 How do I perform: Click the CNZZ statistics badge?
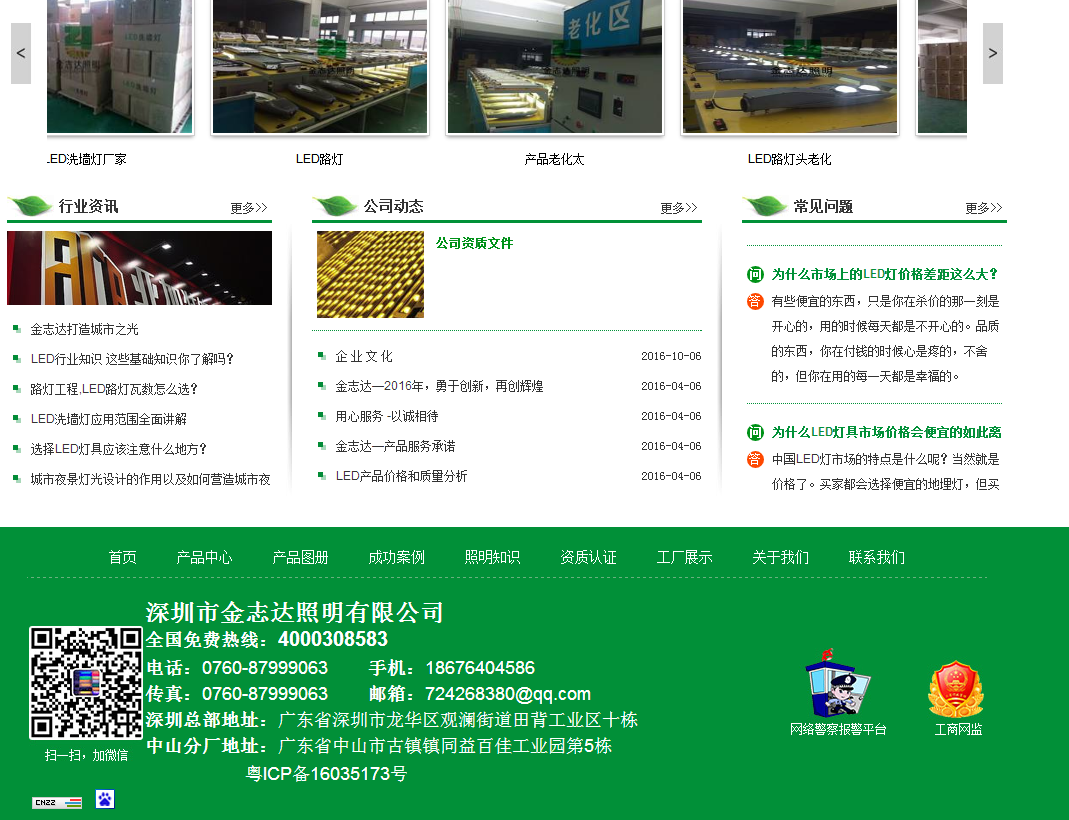[57, 802]
